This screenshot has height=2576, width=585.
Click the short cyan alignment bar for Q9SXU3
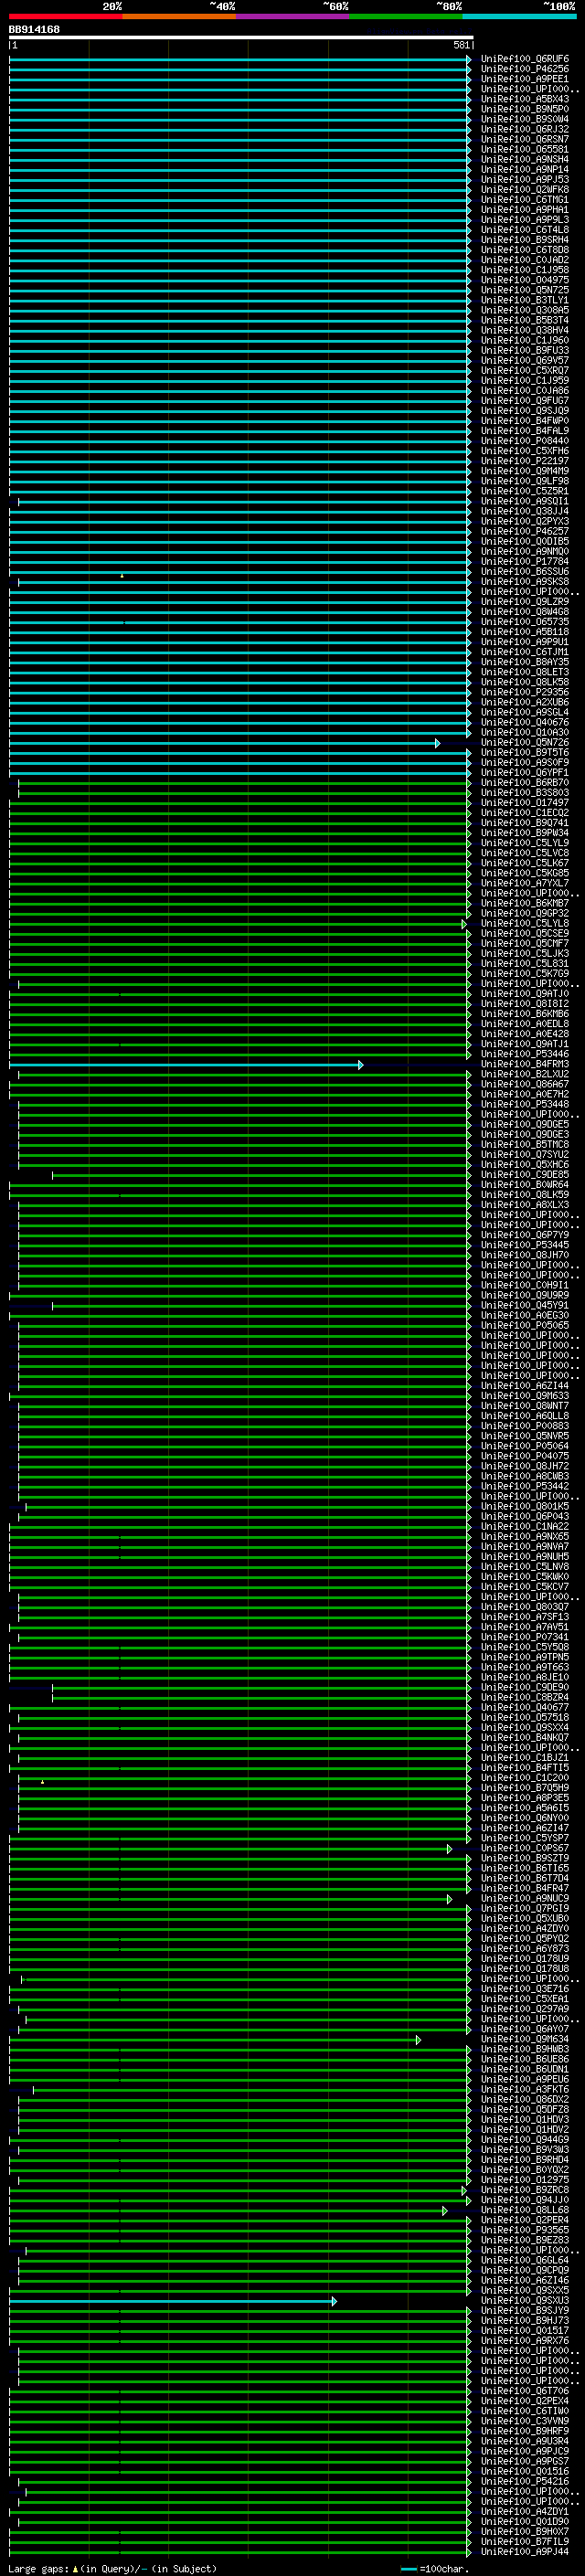coord(173,2301)
